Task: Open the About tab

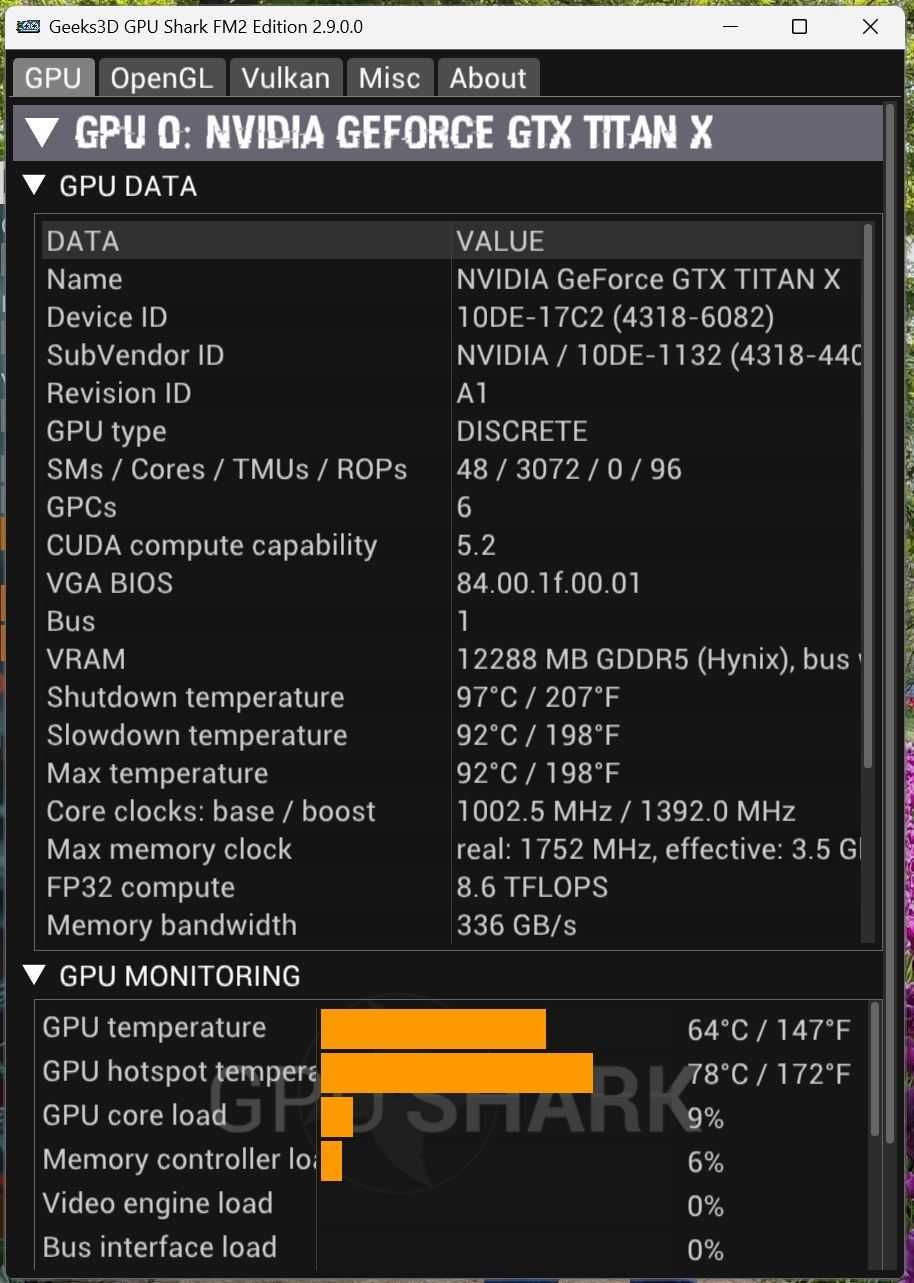Action: coord(488,78)
